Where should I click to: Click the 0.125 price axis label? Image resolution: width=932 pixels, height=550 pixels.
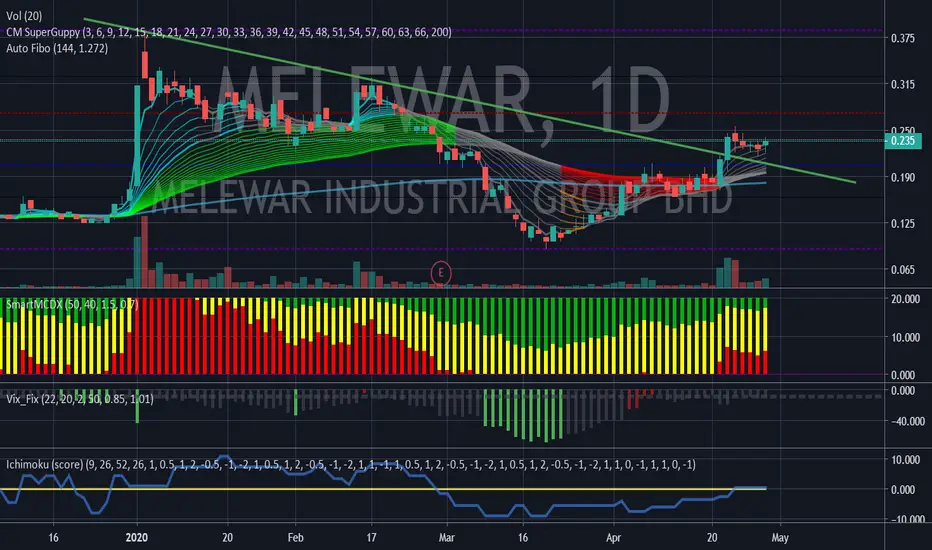[903, 224]
